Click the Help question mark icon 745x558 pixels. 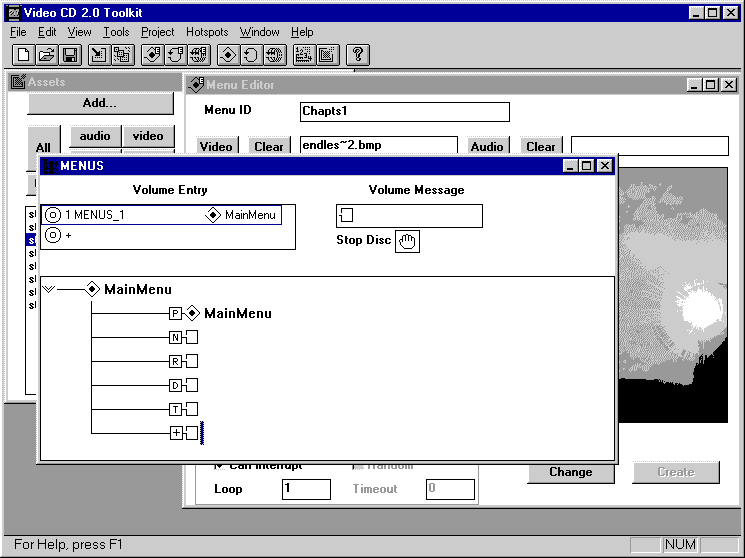tap(358, 55)
